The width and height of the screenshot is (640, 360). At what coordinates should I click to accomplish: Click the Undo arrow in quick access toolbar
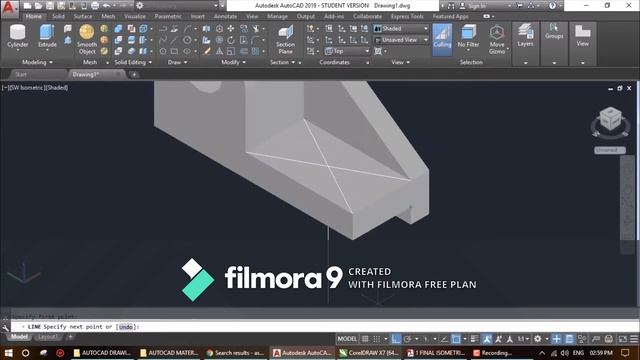(107, 6)
